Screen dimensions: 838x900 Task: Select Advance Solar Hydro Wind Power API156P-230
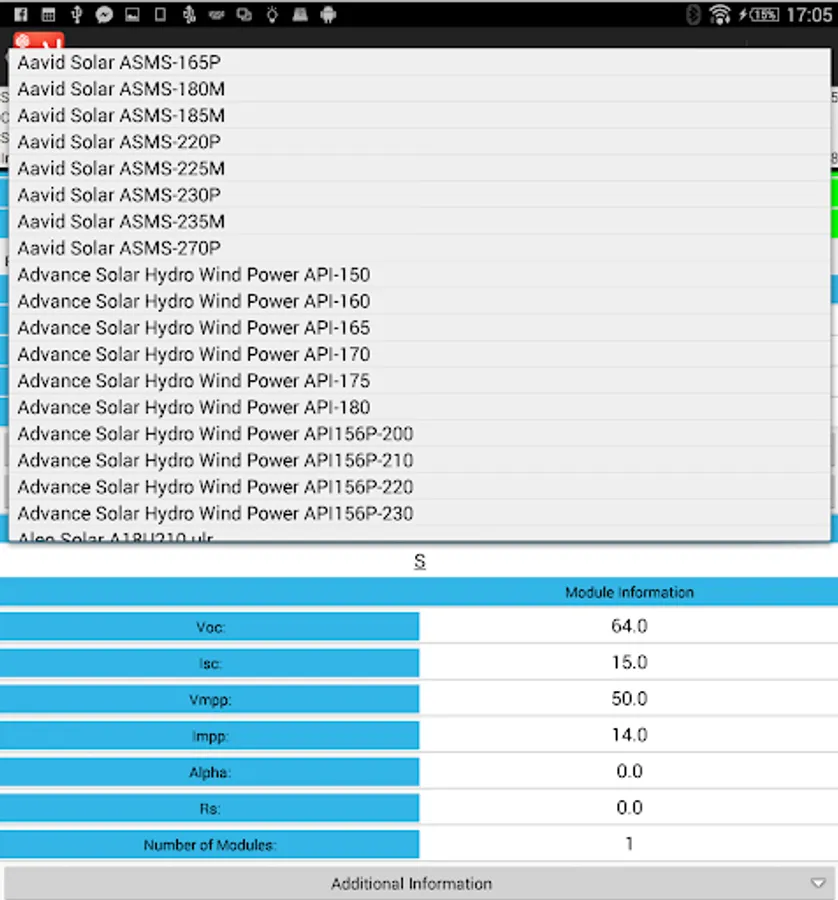[x=420, y=513]
